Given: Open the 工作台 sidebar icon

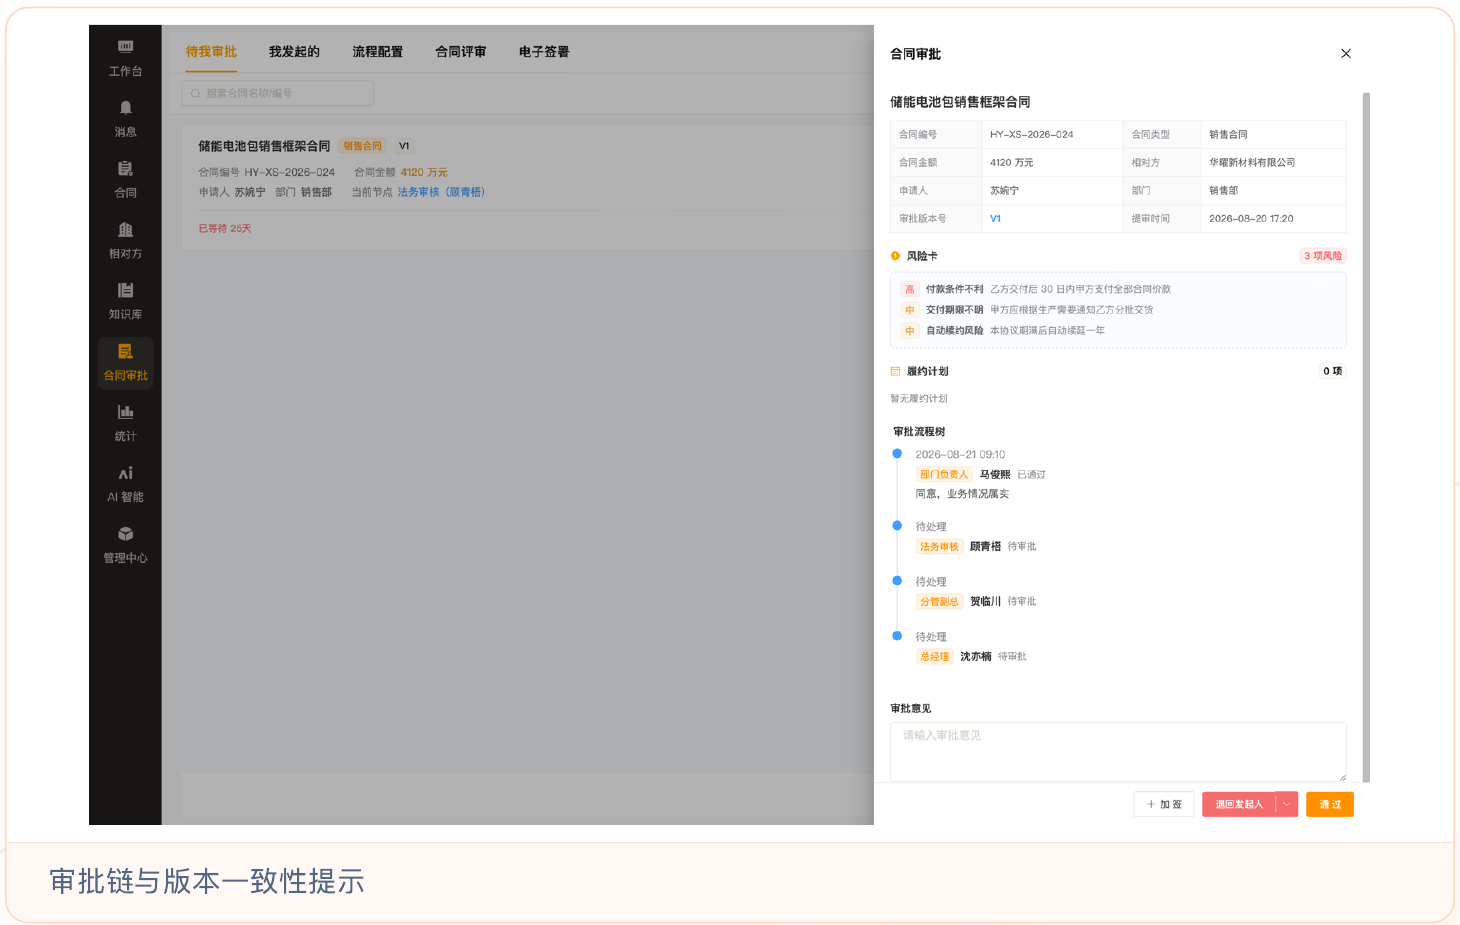Looking at the screenshot, I should [125, 47].
